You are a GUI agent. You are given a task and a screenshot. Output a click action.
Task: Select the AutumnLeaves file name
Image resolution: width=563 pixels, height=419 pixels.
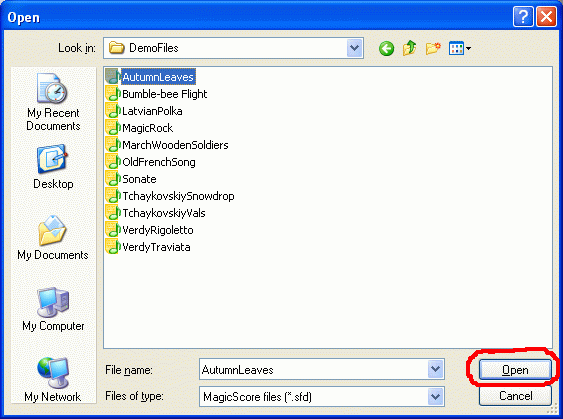(x=158, y=77)
